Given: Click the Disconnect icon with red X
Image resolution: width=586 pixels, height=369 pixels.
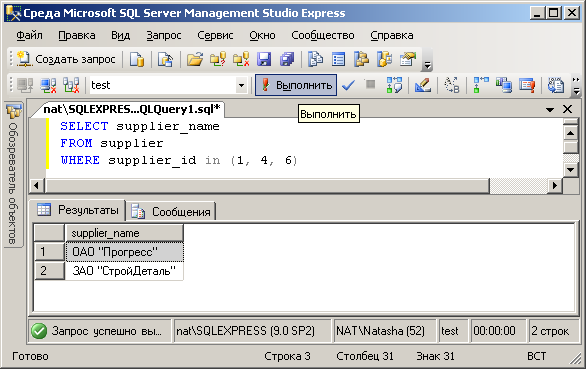Looking at the screenshot, I should point(48,85).
